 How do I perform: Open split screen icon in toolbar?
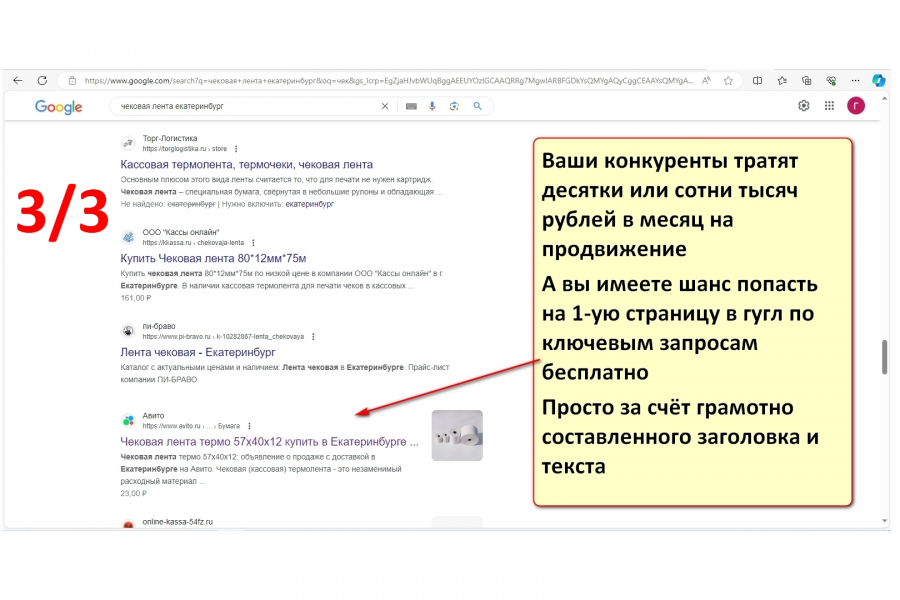click(758, 80)
